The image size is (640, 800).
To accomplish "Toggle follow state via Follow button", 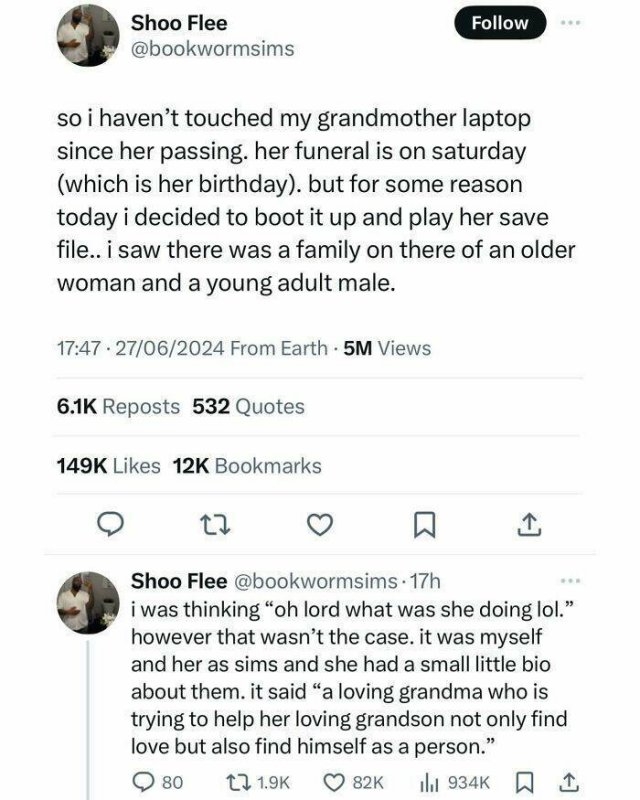I will pyautogui.click(x=498, y=22).
